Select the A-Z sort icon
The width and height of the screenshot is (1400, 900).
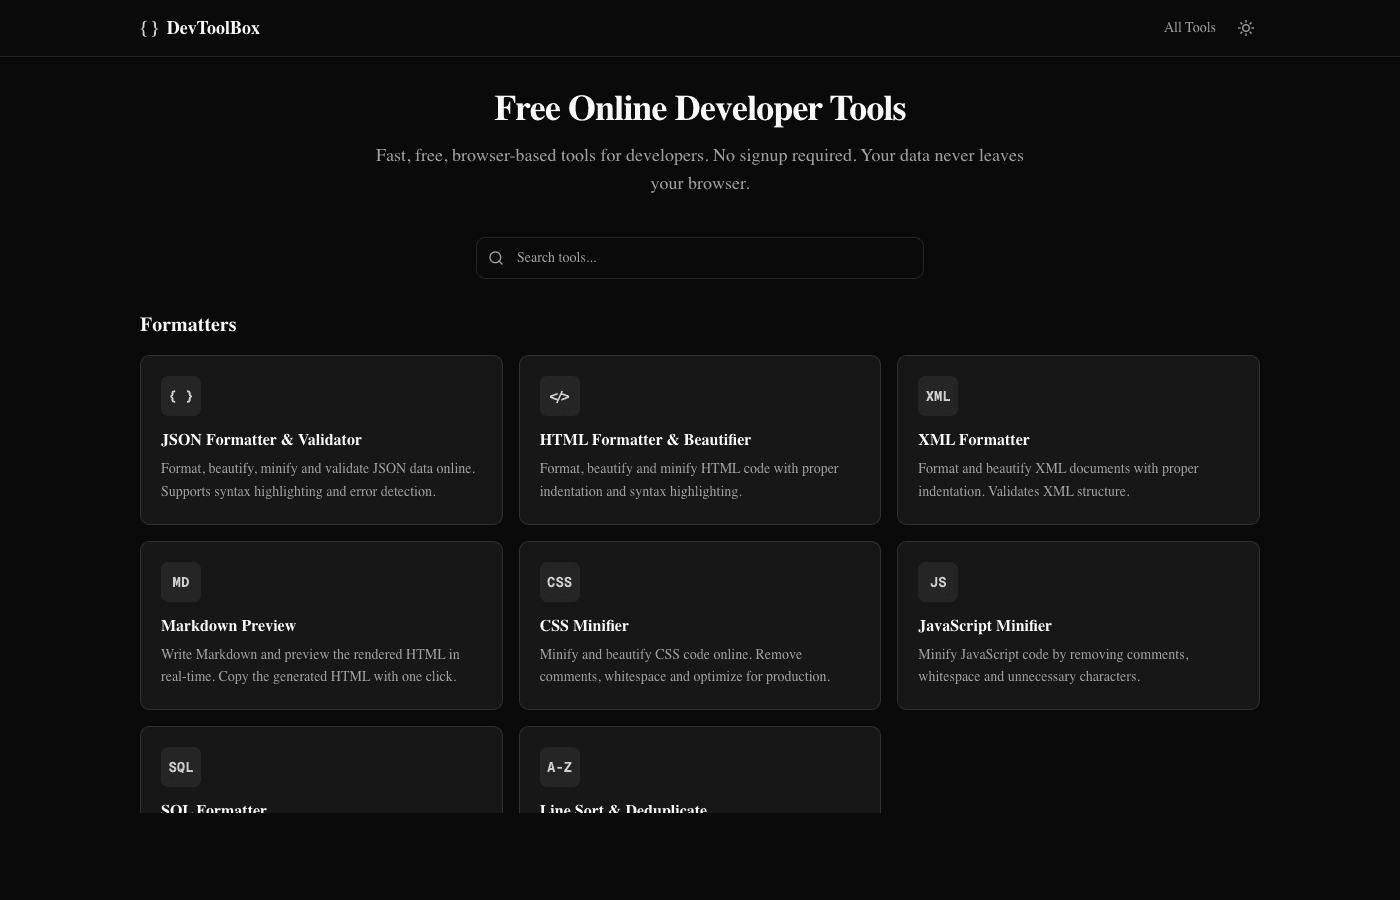pos(559,767)
